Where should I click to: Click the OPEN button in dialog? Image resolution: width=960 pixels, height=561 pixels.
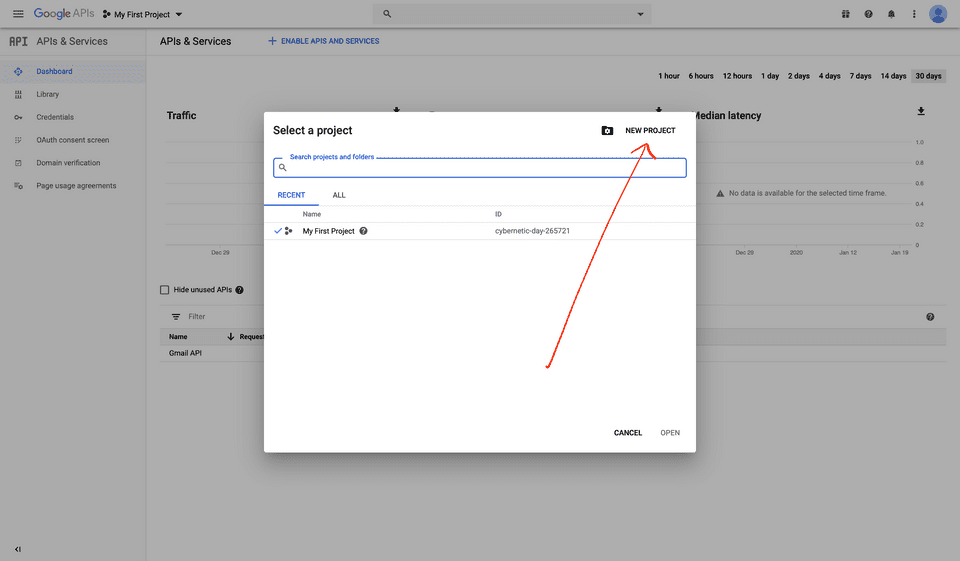click(670, 432)
